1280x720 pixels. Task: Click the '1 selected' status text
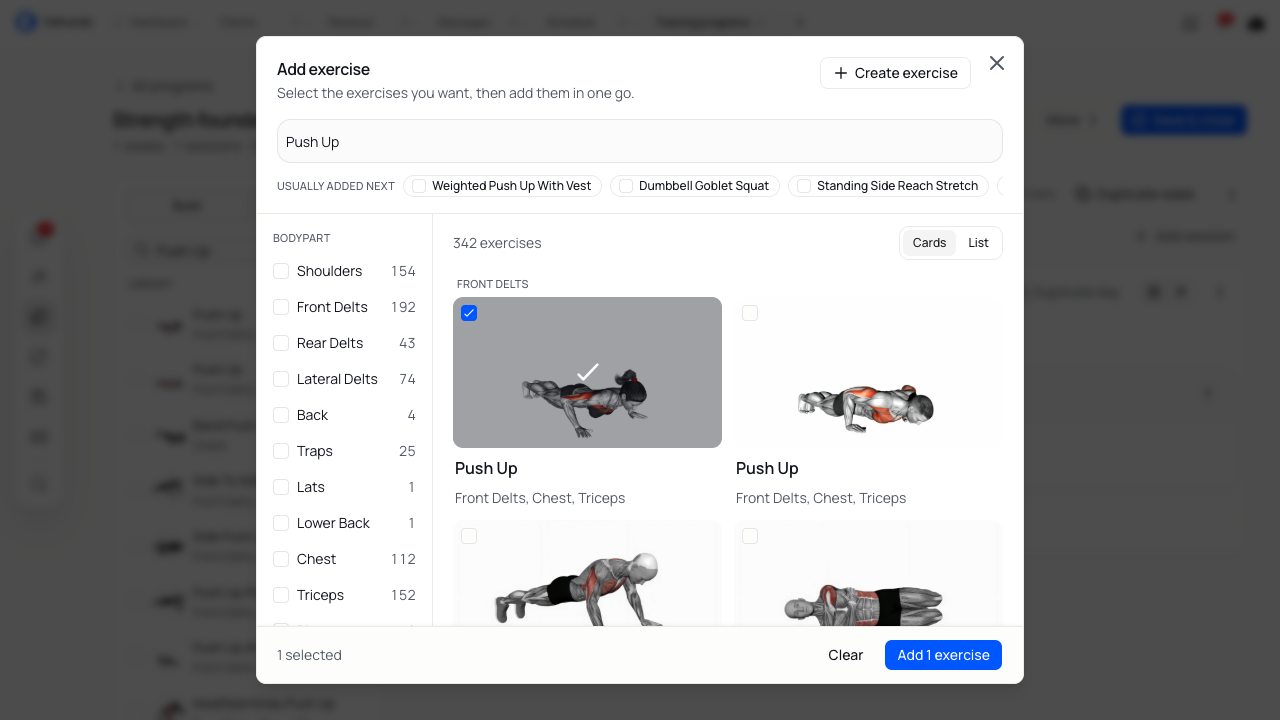(309, 655)
